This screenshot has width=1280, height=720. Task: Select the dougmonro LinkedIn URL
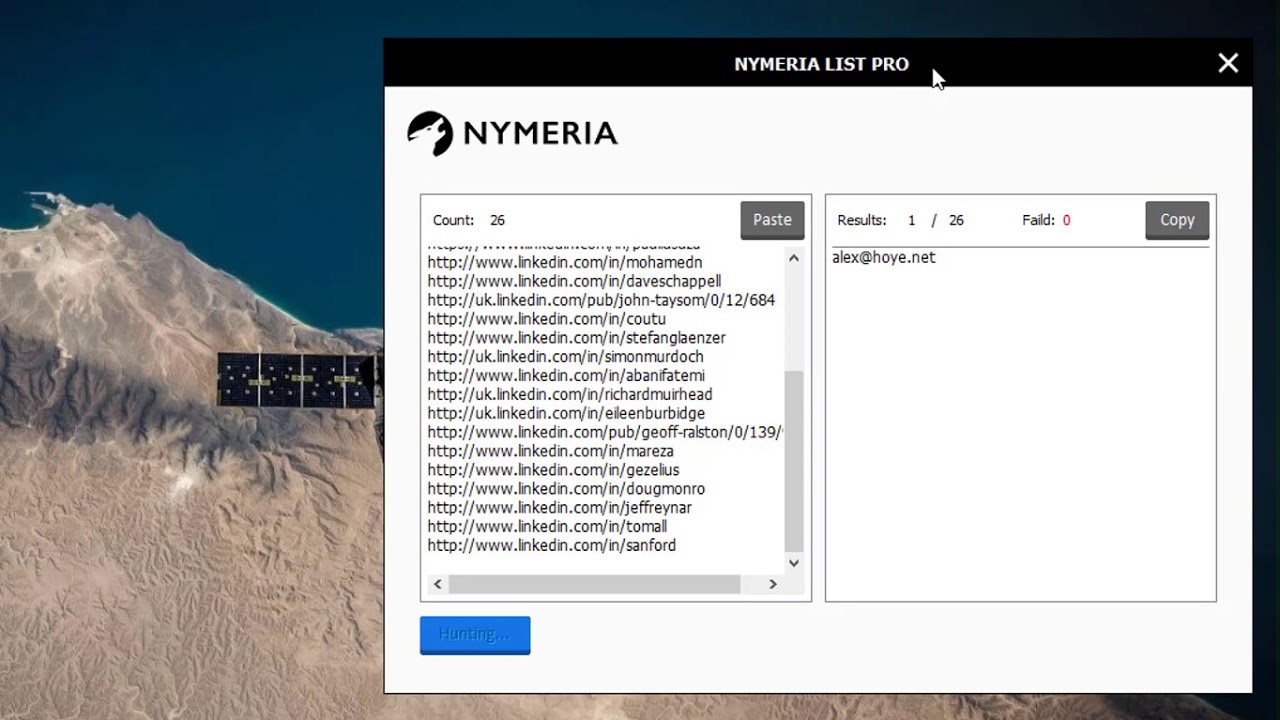tap(566, 489)
